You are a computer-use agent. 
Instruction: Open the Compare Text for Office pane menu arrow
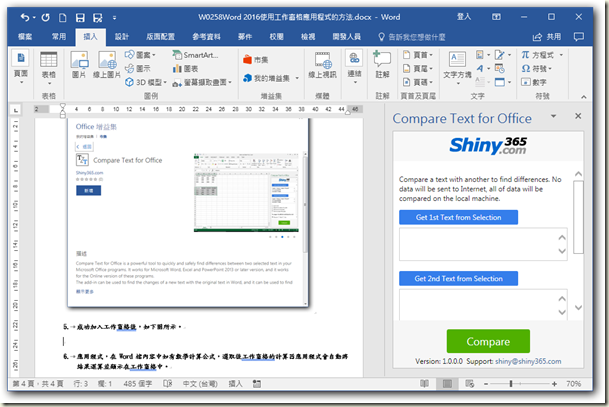click(x=553, y=116)
